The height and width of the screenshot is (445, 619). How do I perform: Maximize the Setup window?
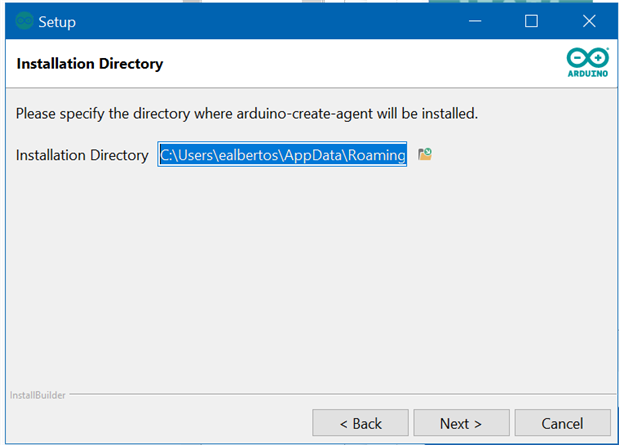pos(531,21)
